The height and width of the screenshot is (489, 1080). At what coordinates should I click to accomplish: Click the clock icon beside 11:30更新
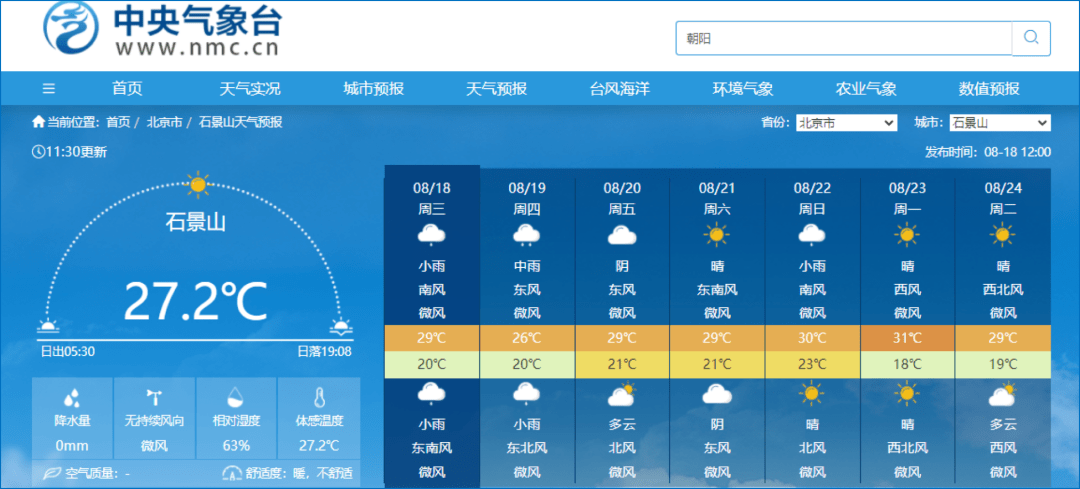click(x=38, y=152)
